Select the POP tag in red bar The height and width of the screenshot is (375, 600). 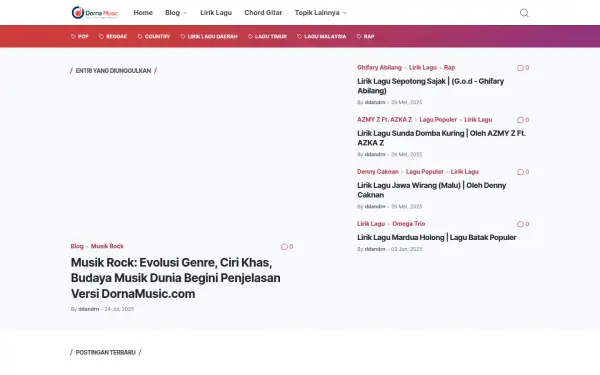click(80, 36)
